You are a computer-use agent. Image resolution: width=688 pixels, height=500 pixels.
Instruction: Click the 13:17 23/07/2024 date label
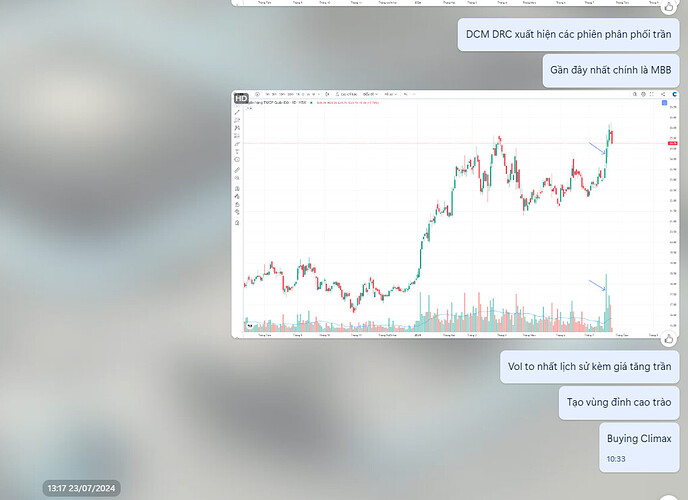click(x=82, y=488)
